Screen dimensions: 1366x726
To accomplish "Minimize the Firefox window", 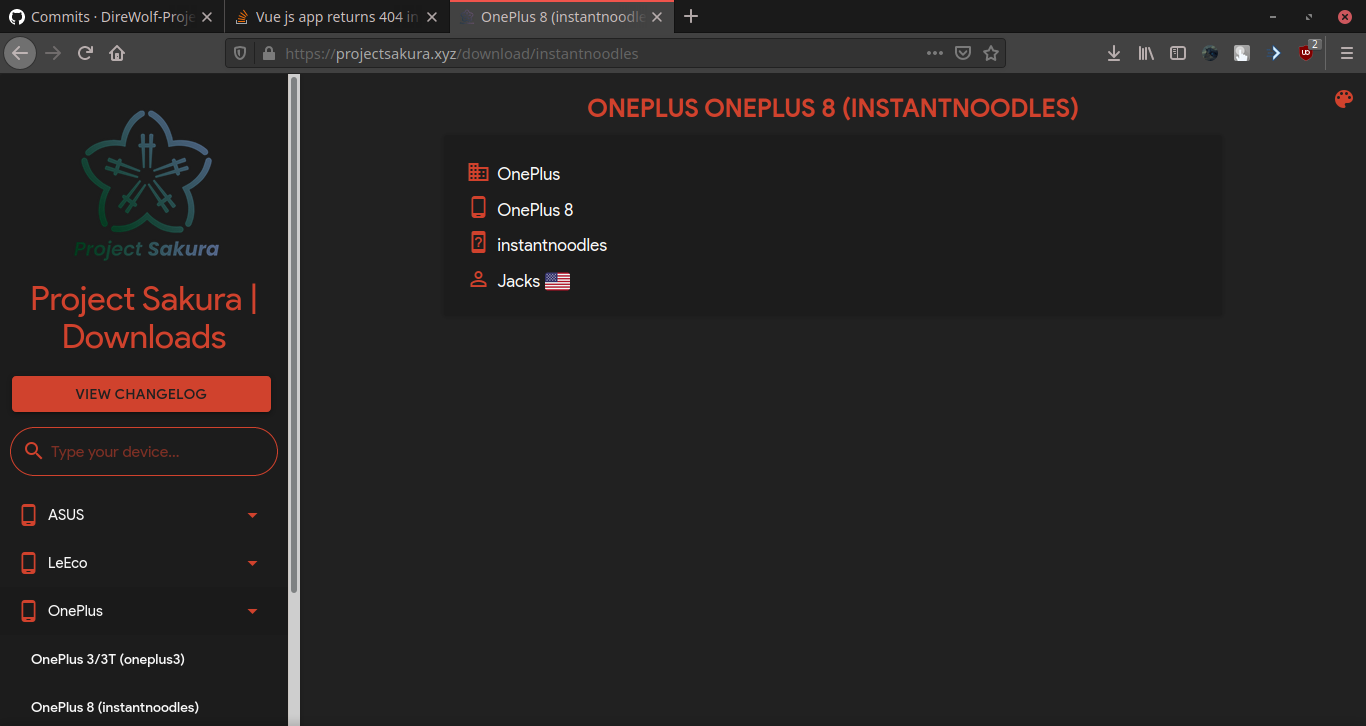I will coord(1273,17).
